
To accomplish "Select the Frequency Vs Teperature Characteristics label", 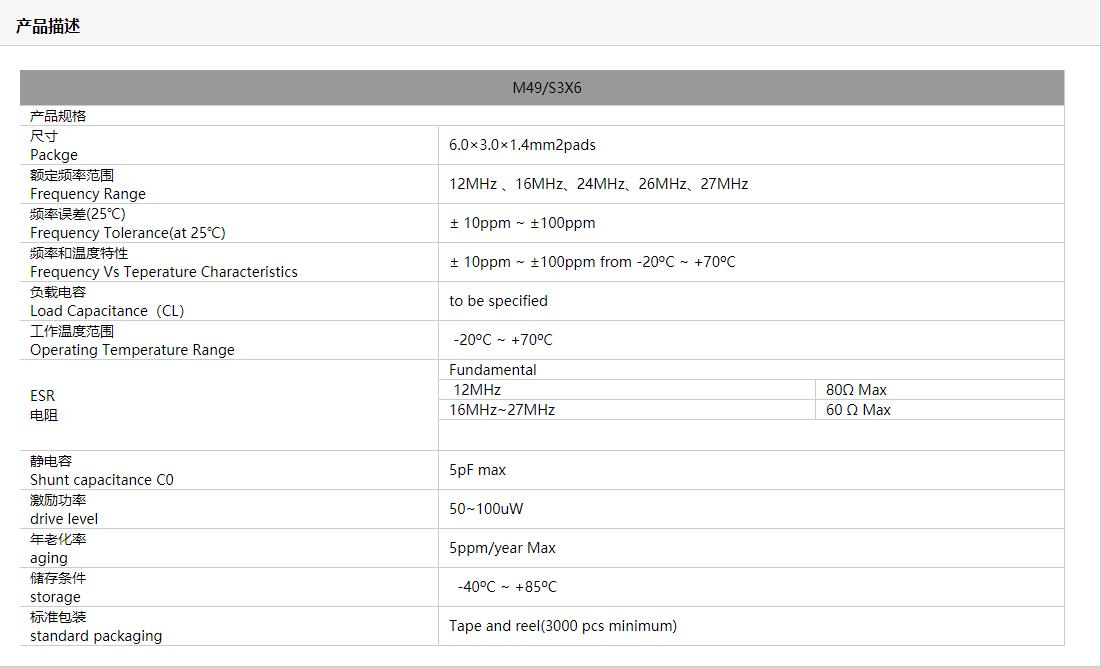I will 164,272.
